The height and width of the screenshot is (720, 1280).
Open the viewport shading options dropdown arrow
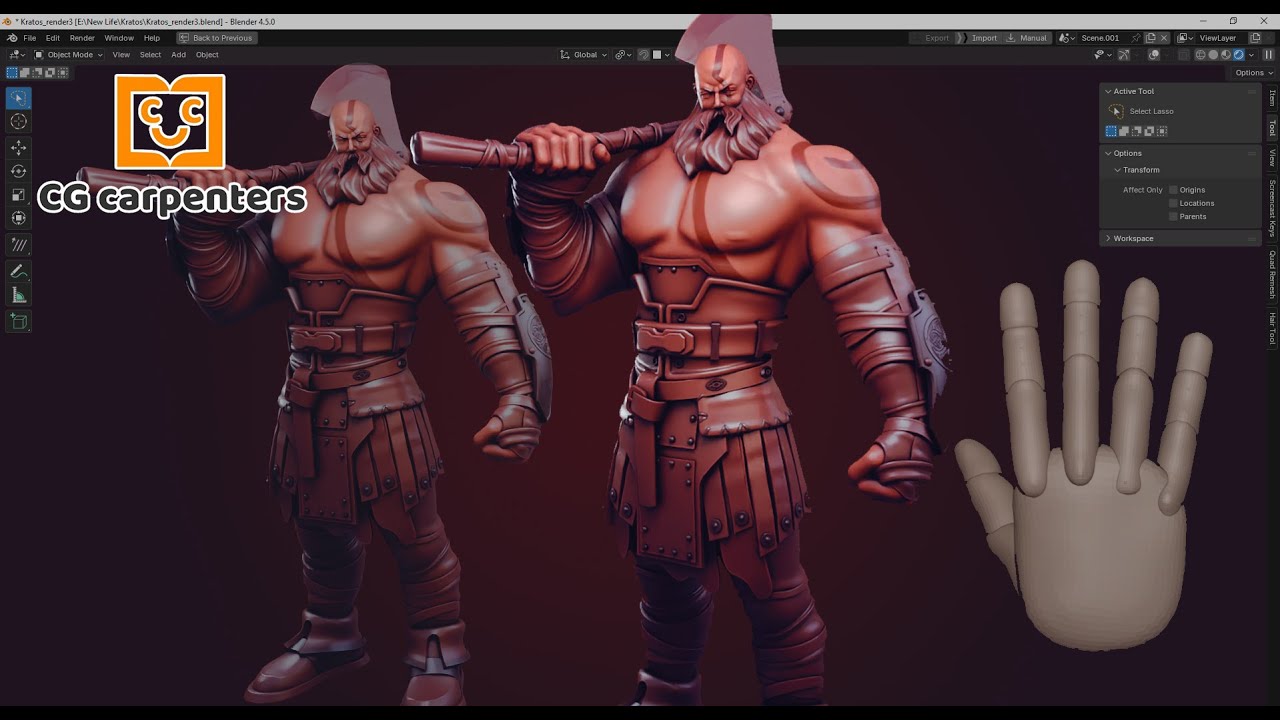1252,55
